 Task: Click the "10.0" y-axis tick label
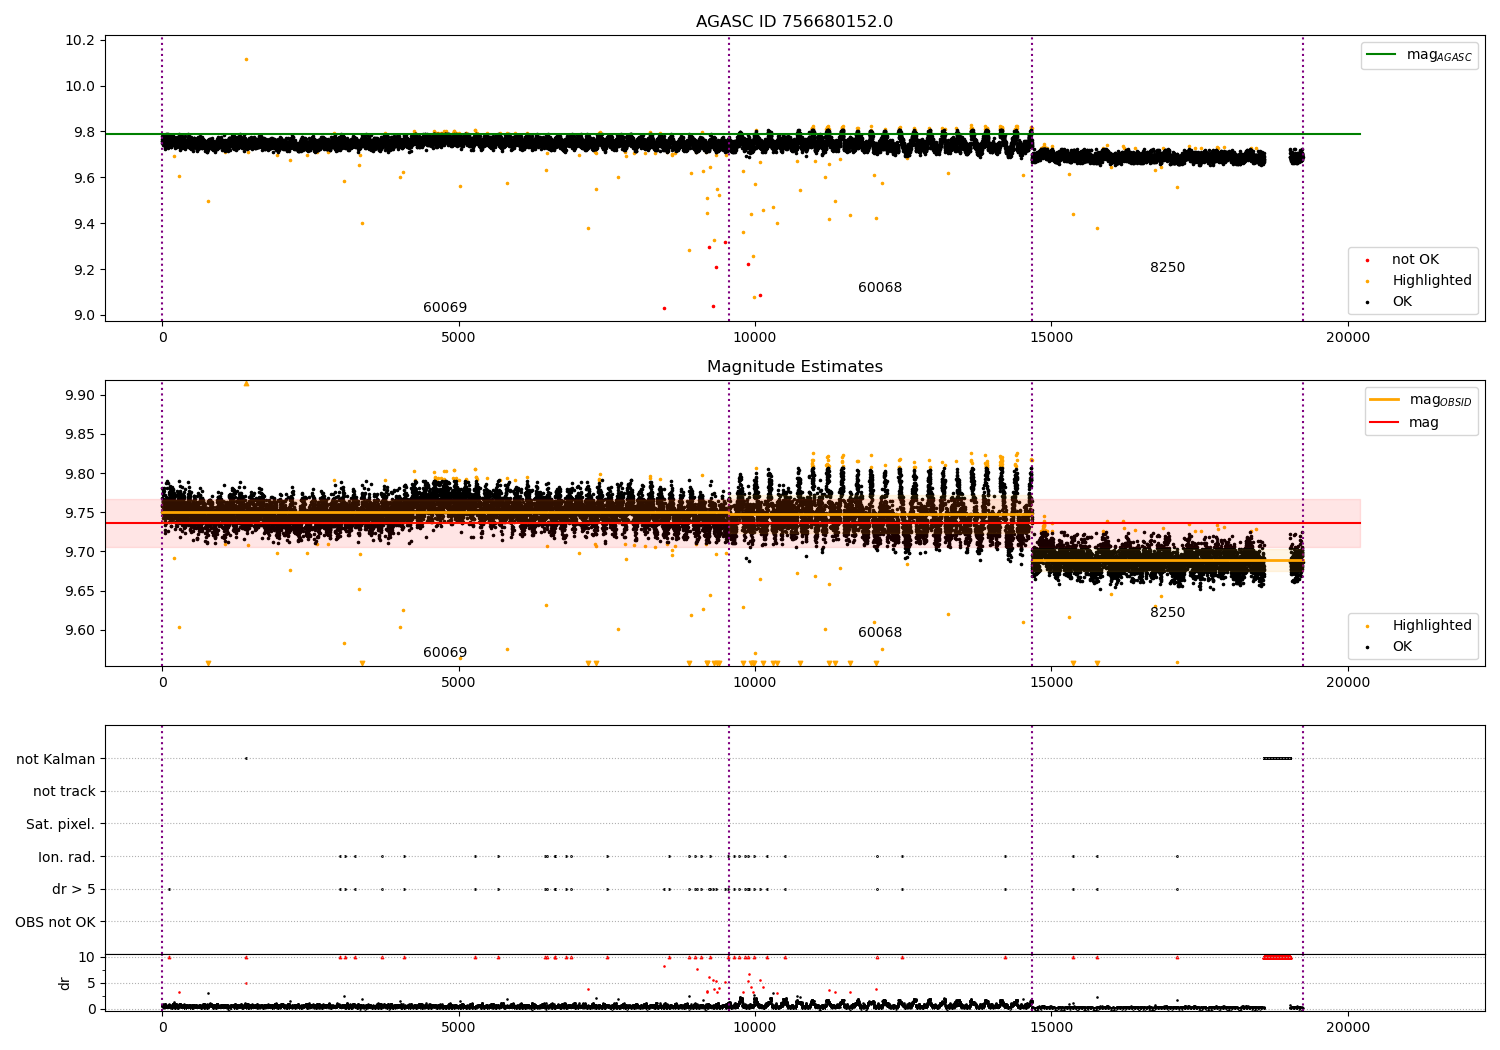click(80, 87)
